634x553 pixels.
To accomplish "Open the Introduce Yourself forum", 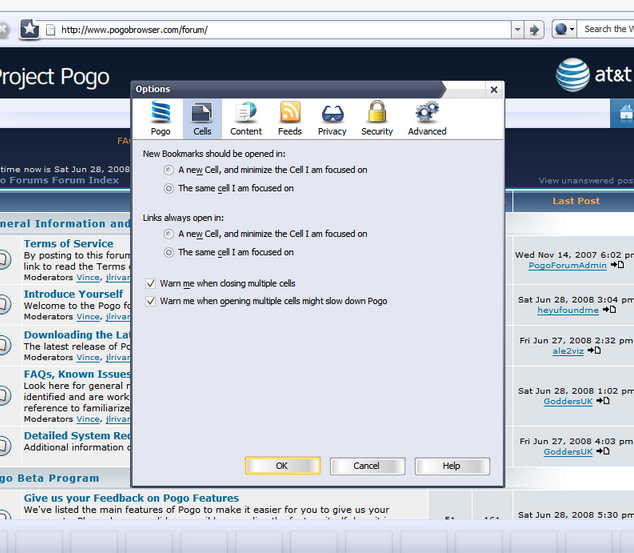I will point(73,294).
